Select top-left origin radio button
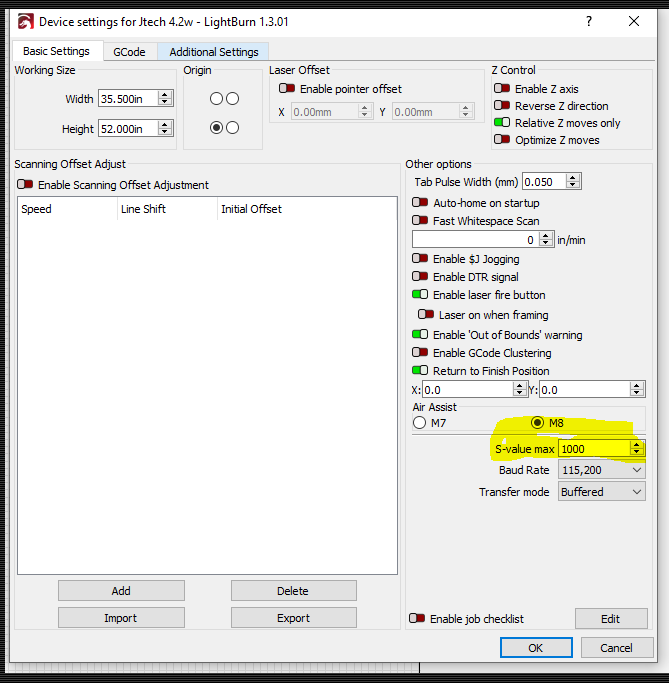The width and height of the screenshot is (669, 683). [x=216, y=99]
